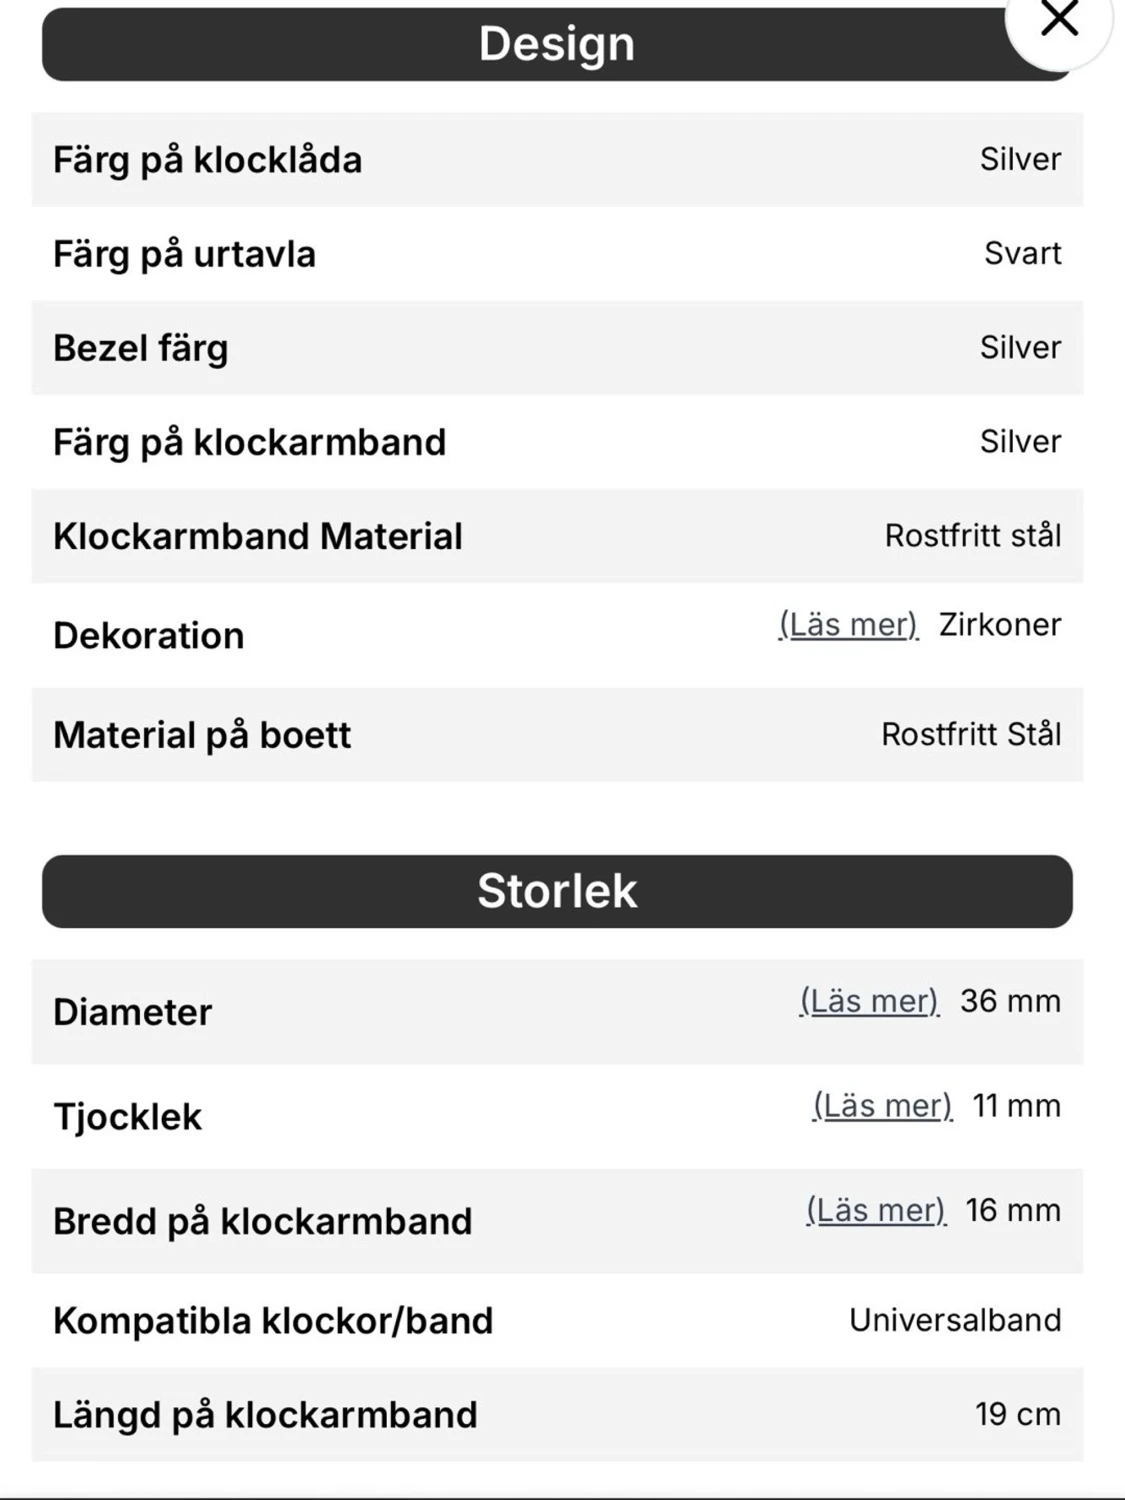
Task: Click the Kompatibla klockor/band label
Action: pos(273,1321)
